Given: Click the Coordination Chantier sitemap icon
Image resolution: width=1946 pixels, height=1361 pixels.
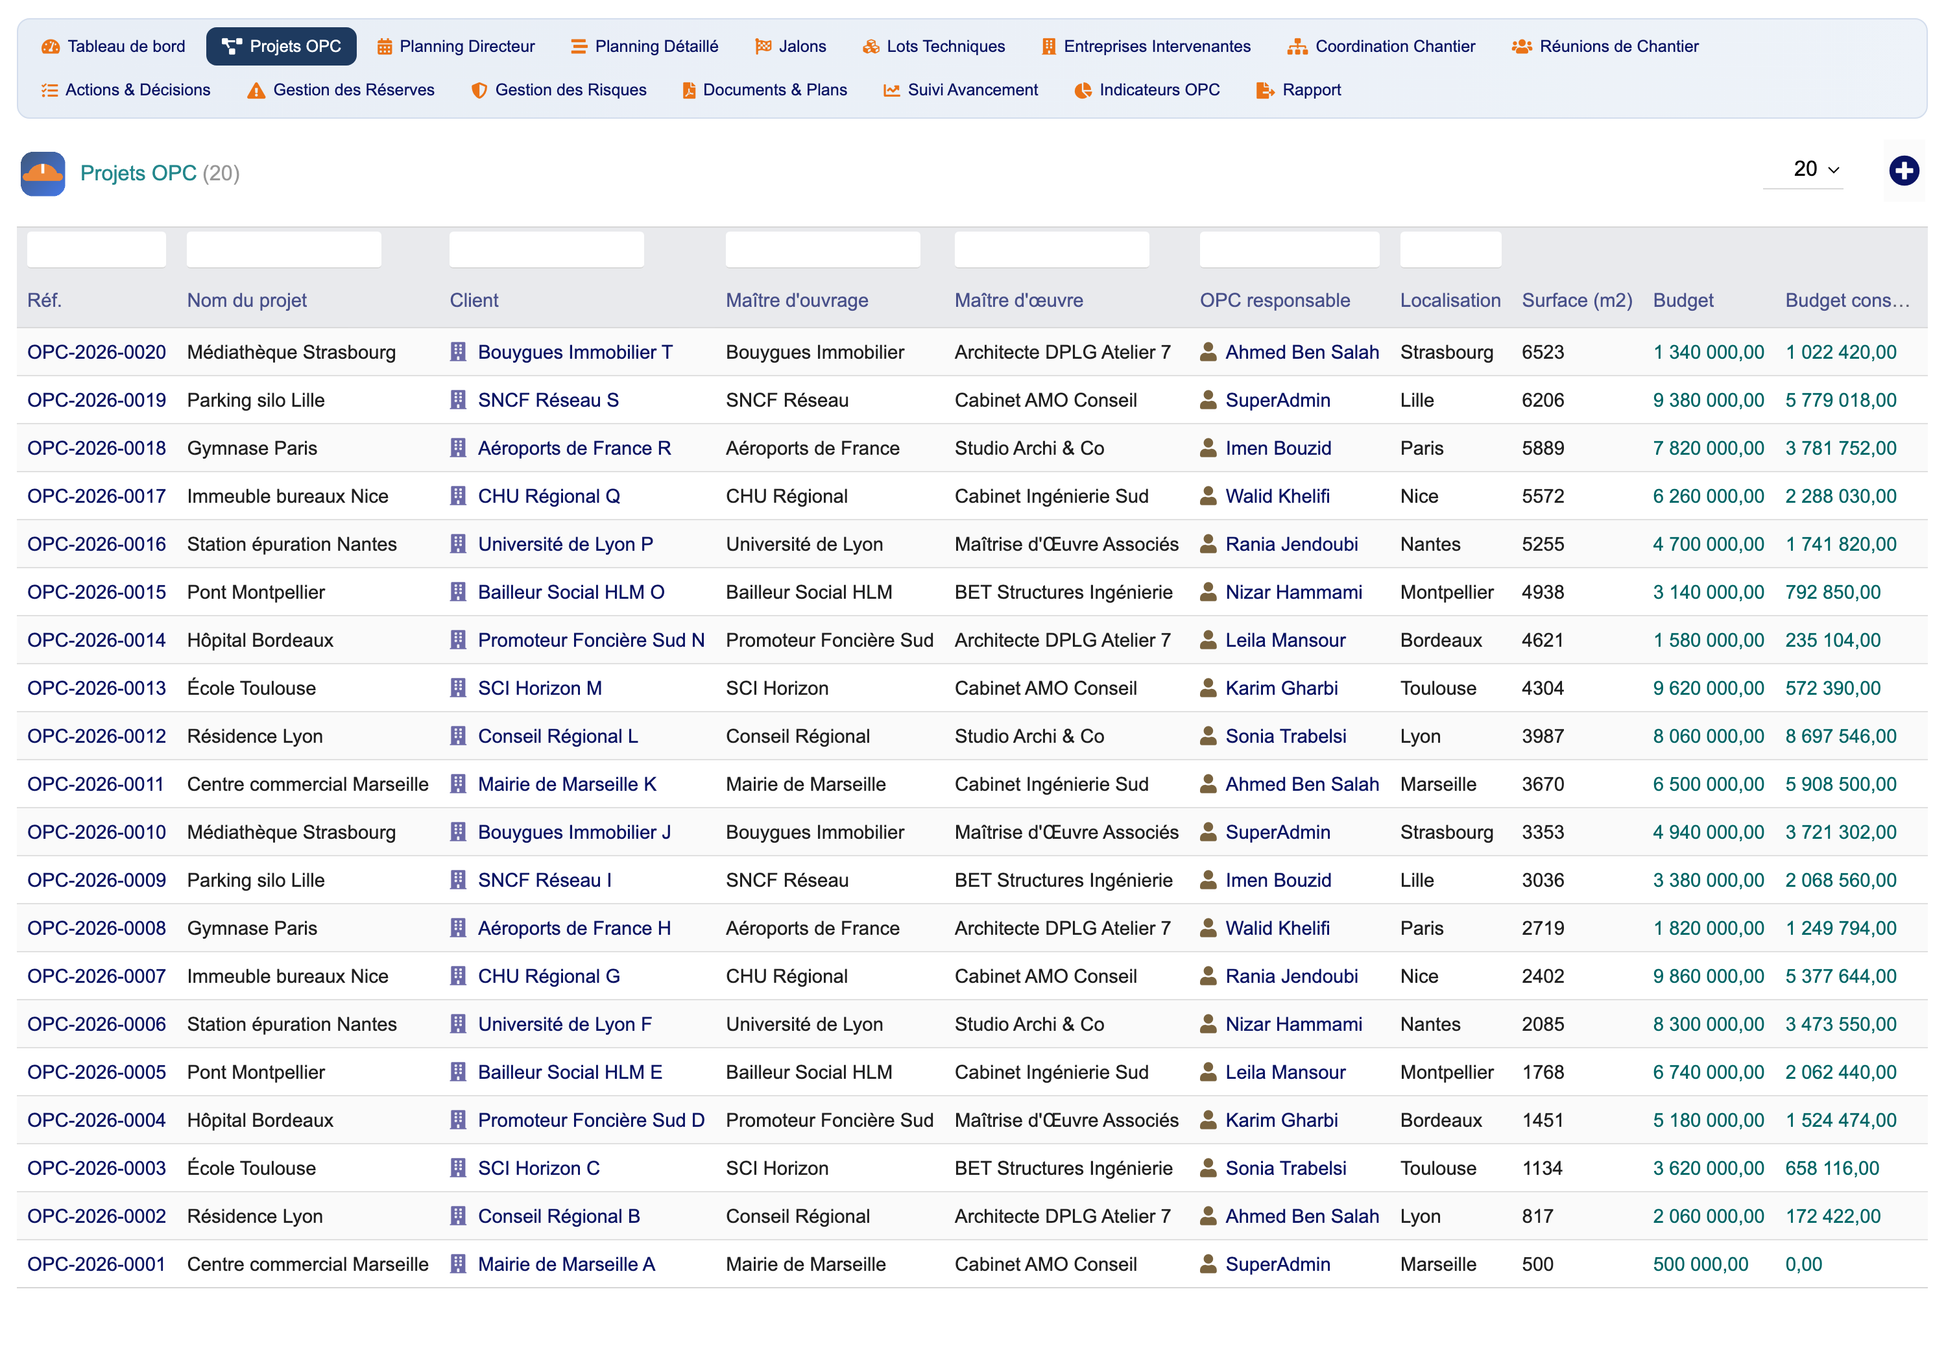Looking at the screenshot, I should [1297, 46].
